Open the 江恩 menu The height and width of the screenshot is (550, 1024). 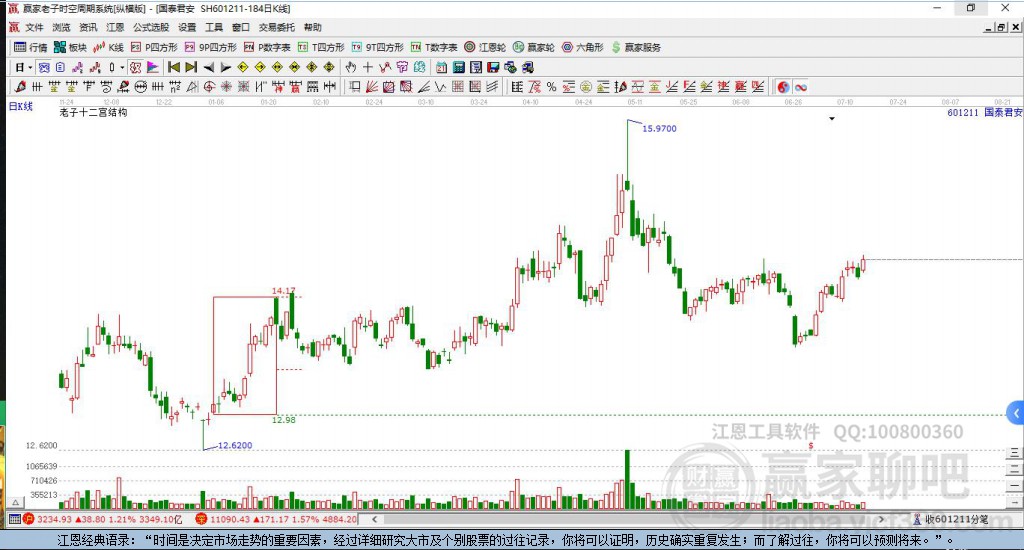[x=115, y=27]
